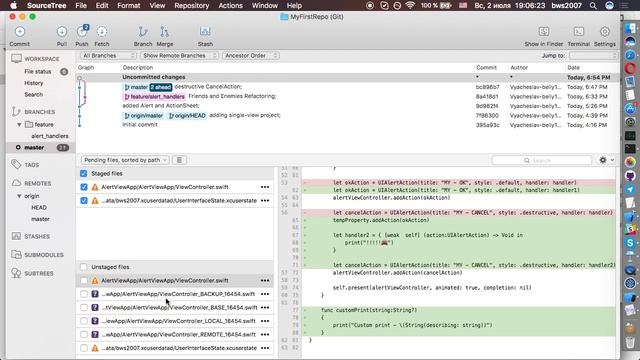Open the Merge tool in toolbar
This screenshot has width=640, height=360.
click(x=164, y=32)
